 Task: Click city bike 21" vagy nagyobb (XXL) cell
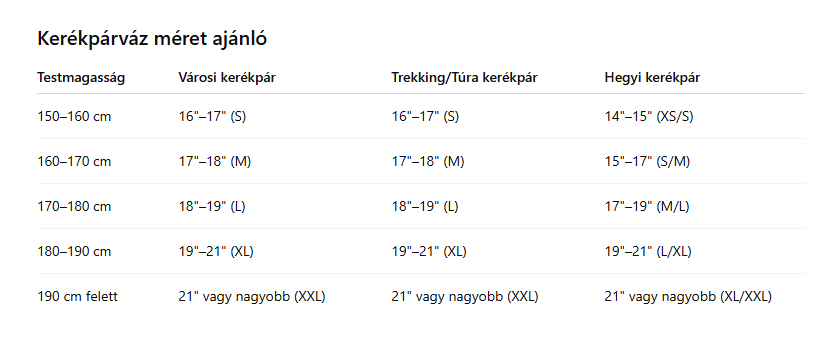(252, 297)
